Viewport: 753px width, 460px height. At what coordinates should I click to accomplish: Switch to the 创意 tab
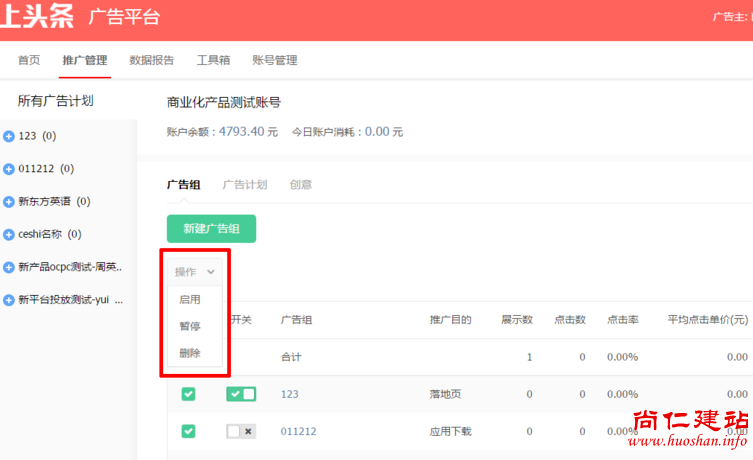(x=300, y=185)
